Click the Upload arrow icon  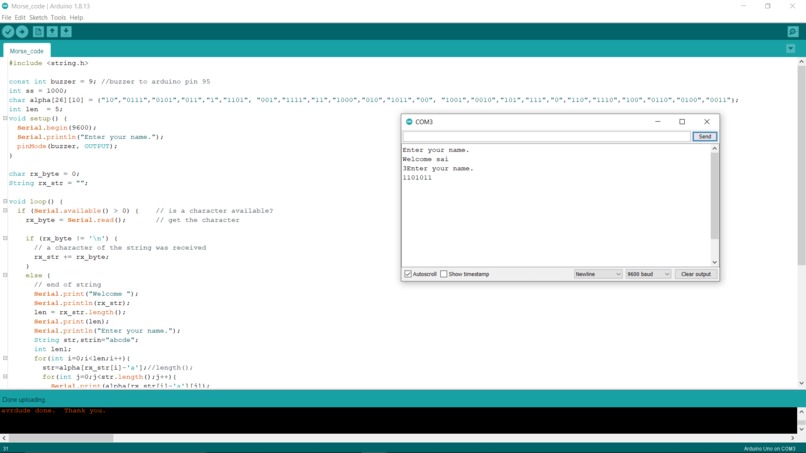coord(22,32)
